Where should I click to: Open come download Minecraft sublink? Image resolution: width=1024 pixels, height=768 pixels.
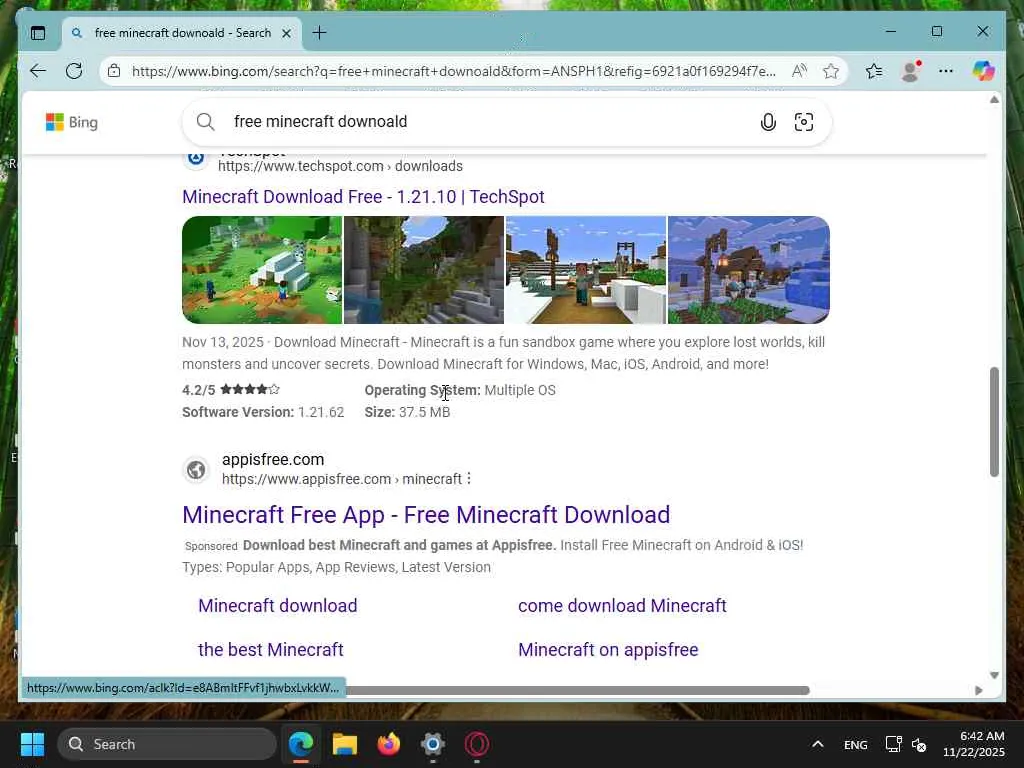tap(622, 605)
